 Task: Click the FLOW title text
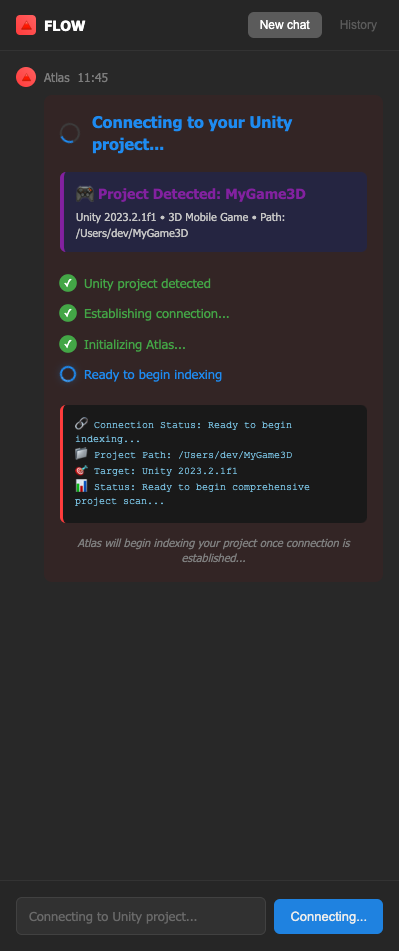click(x=65, y=25)
